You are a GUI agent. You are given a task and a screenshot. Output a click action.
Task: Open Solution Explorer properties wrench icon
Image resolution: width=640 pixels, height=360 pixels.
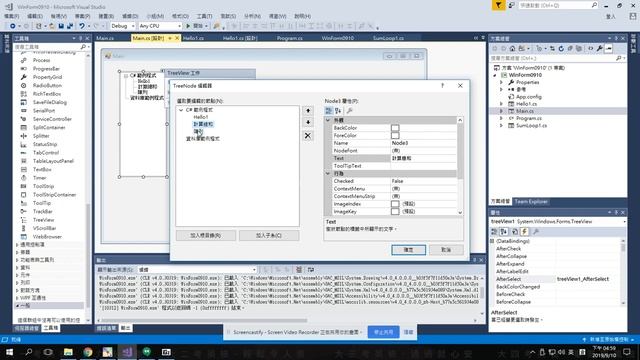(x=599, y=48)
